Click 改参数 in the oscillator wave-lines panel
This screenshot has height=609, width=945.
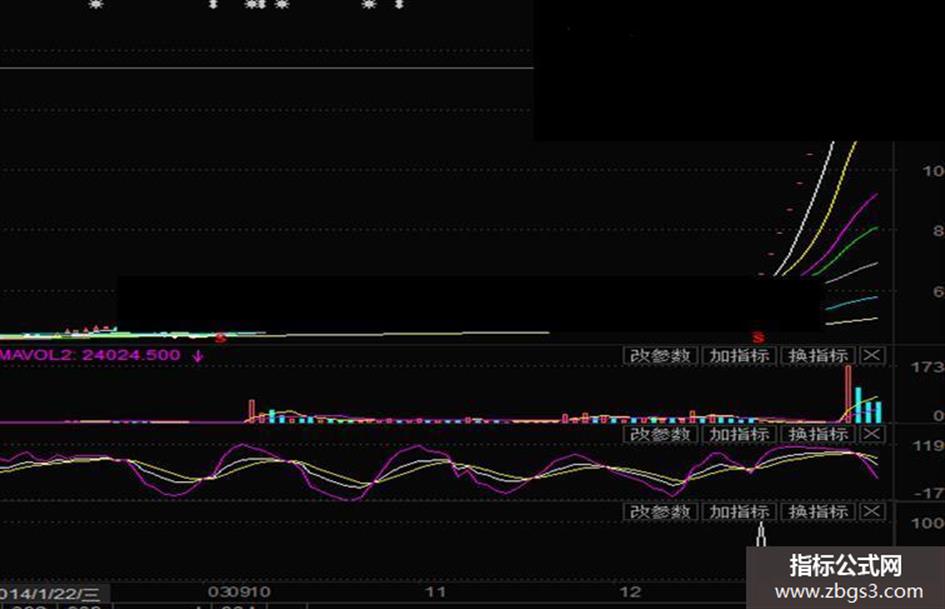[660, 434]
